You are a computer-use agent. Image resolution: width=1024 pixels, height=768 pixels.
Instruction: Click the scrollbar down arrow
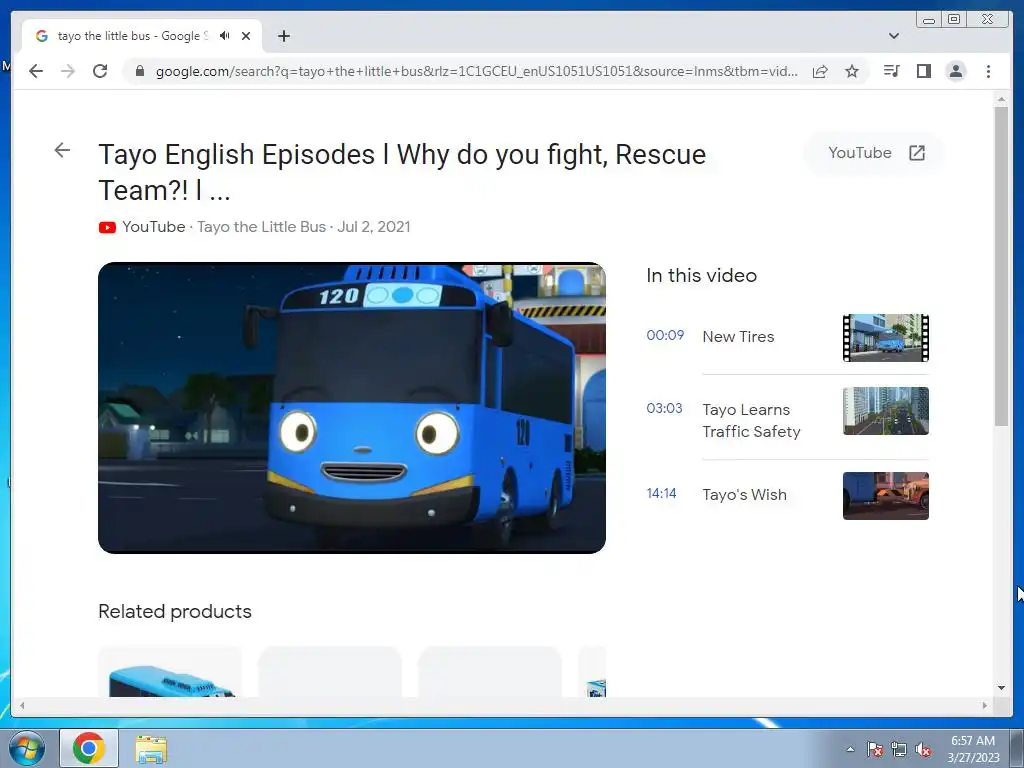click(1001, 687)
